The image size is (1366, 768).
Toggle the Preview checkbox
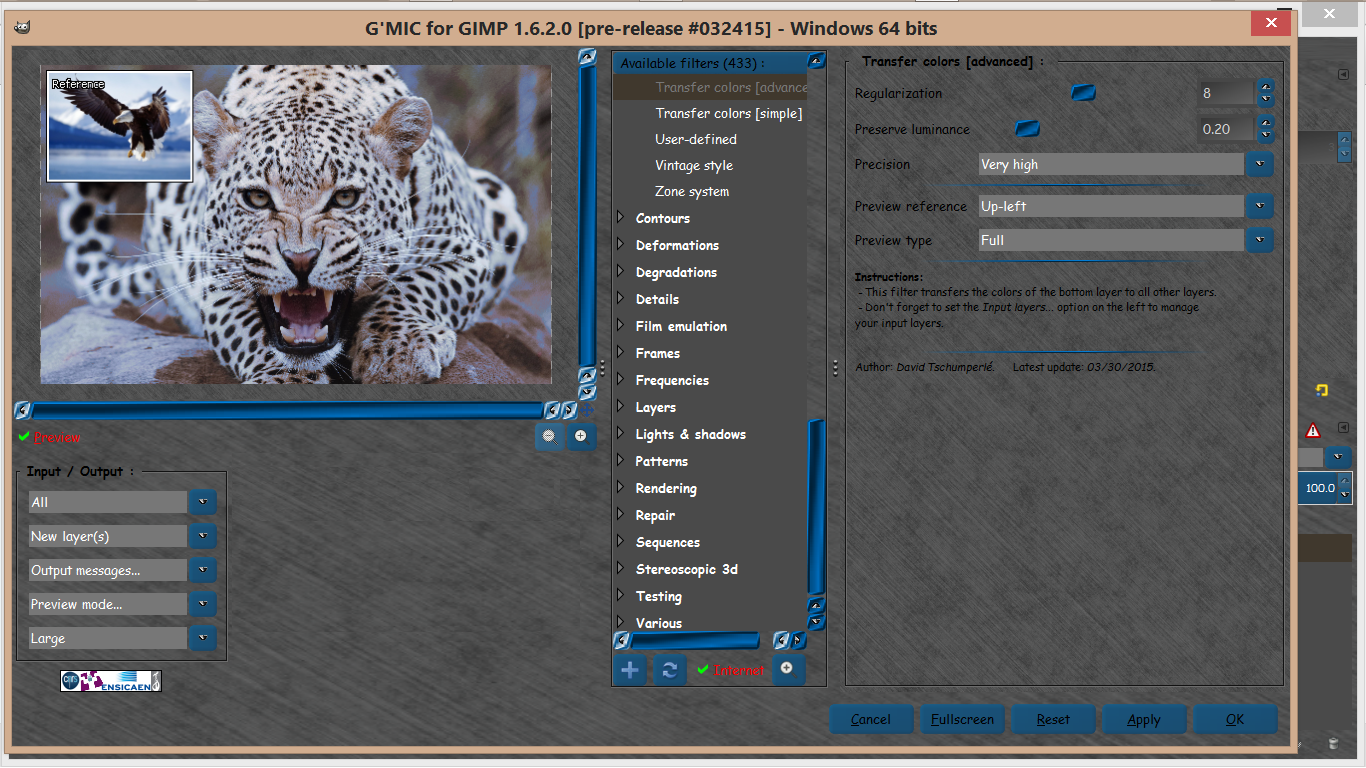[x=24, y=437]
